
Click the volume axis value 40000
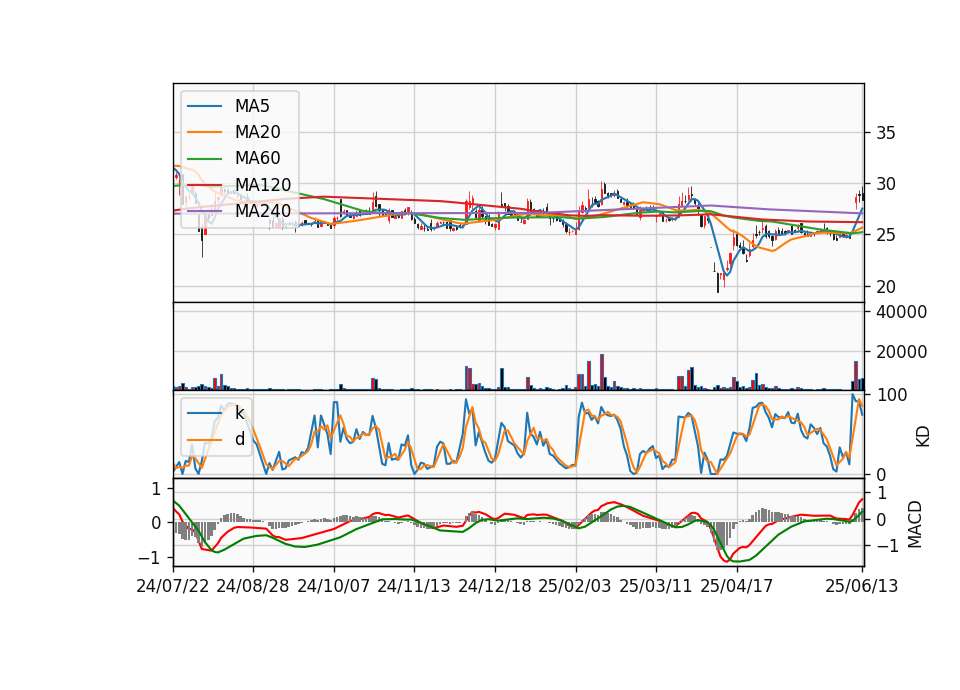(x=902, y=312)
